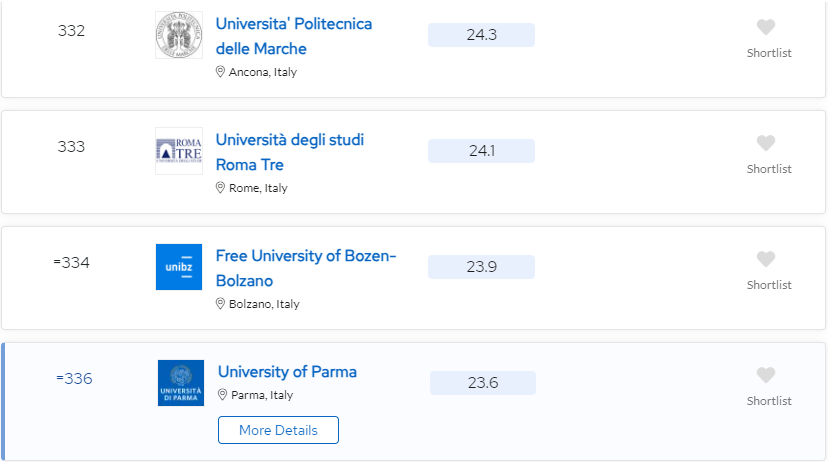Shortlist Universita' Politecnica delle Marche heart icon

click(766, 27)
